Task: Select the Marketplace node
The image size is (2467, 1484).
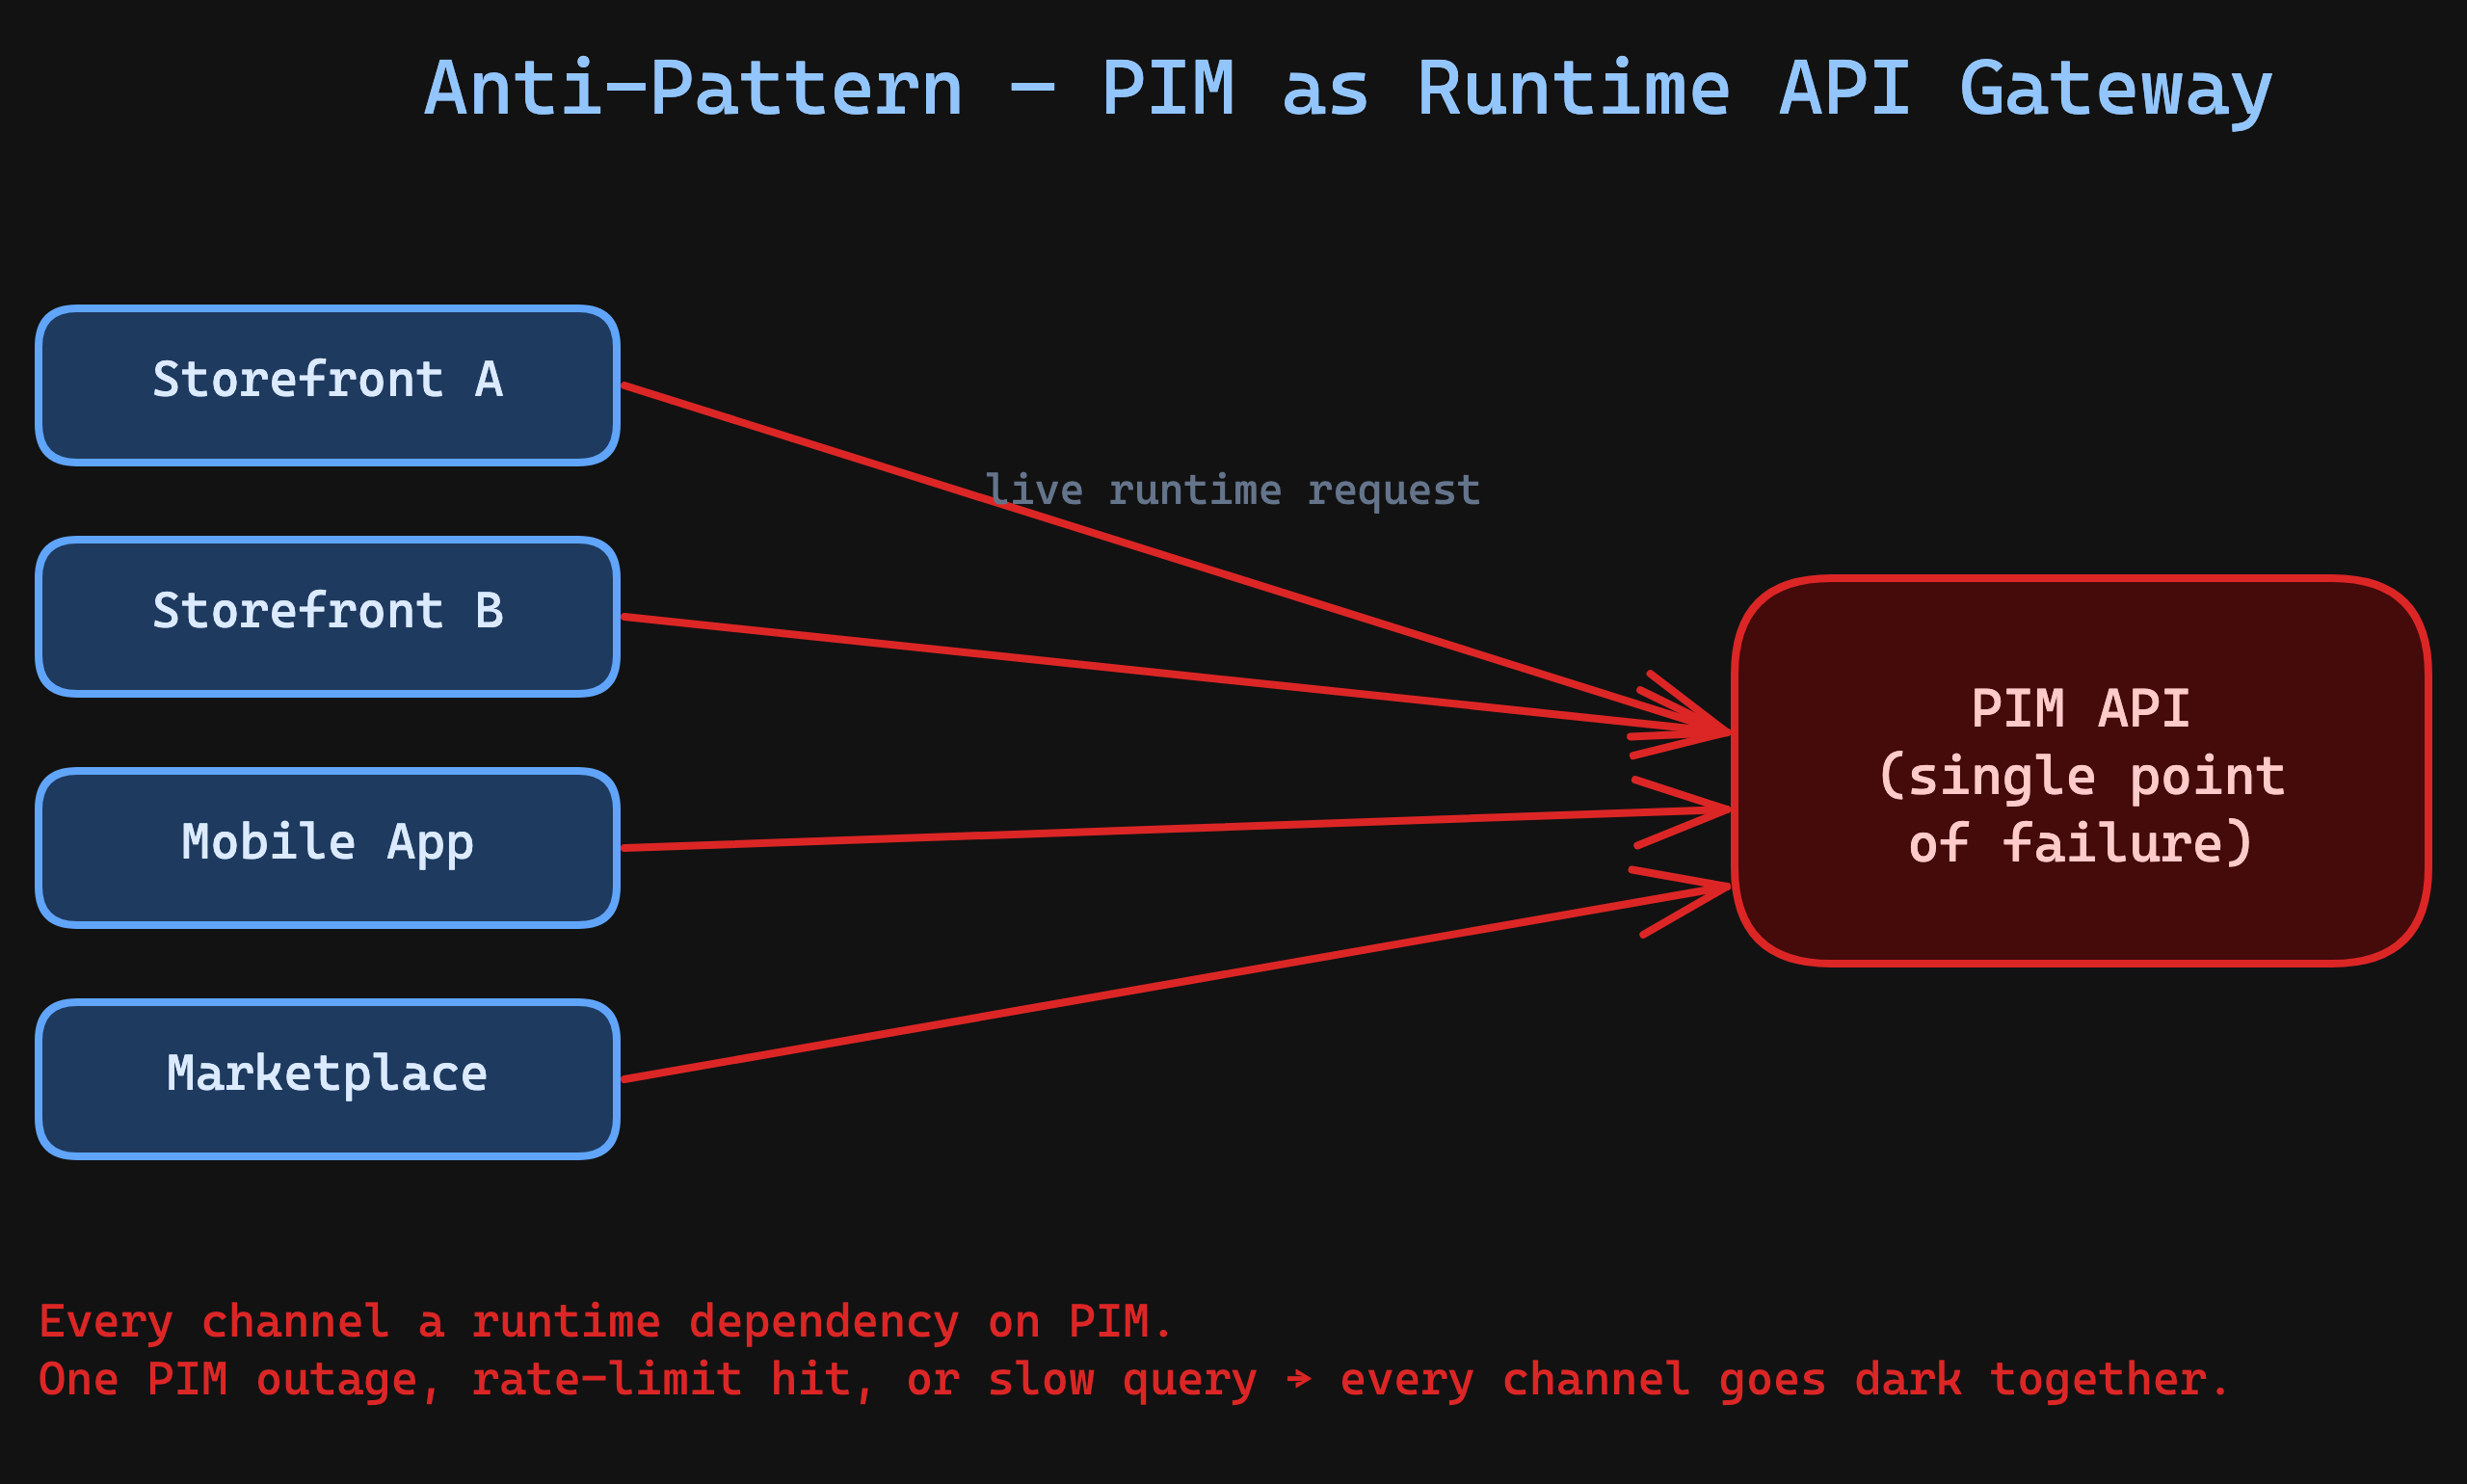Action: point(328,1078)
